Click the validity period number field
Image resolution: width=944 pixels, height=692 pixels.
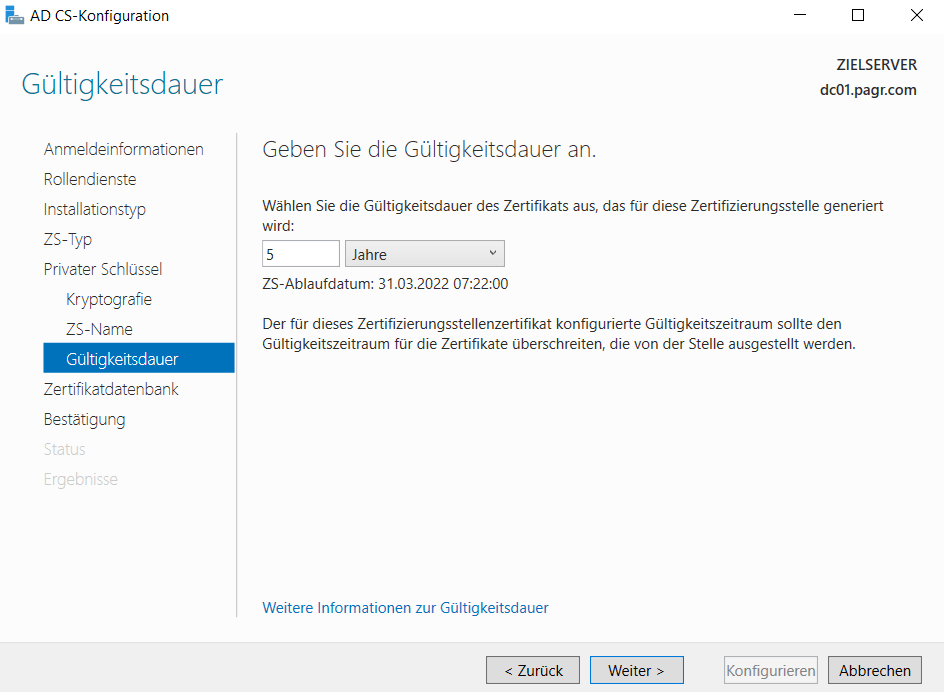(300, 254)
